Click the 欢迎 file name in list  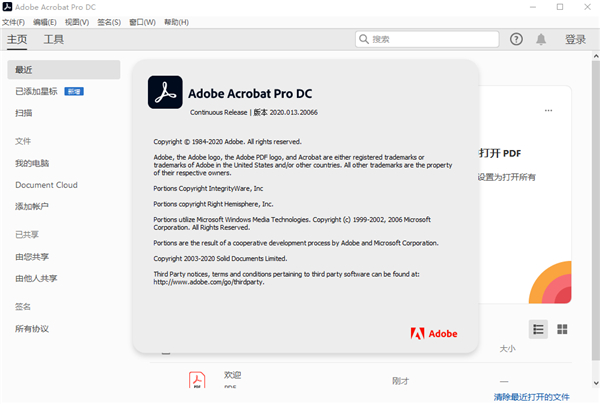(233, 375)
